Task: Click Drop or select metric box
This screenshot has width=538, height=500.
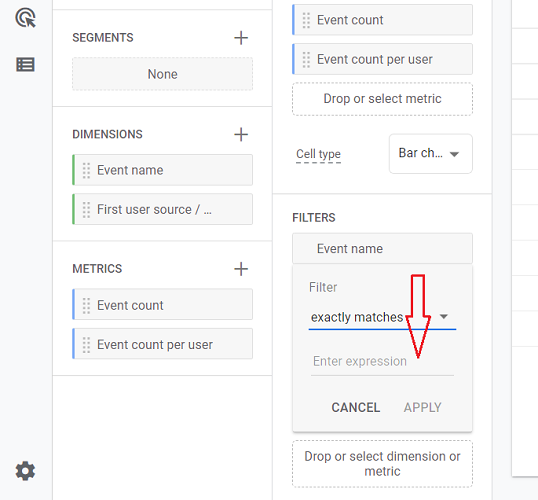Action: (382, 99)
